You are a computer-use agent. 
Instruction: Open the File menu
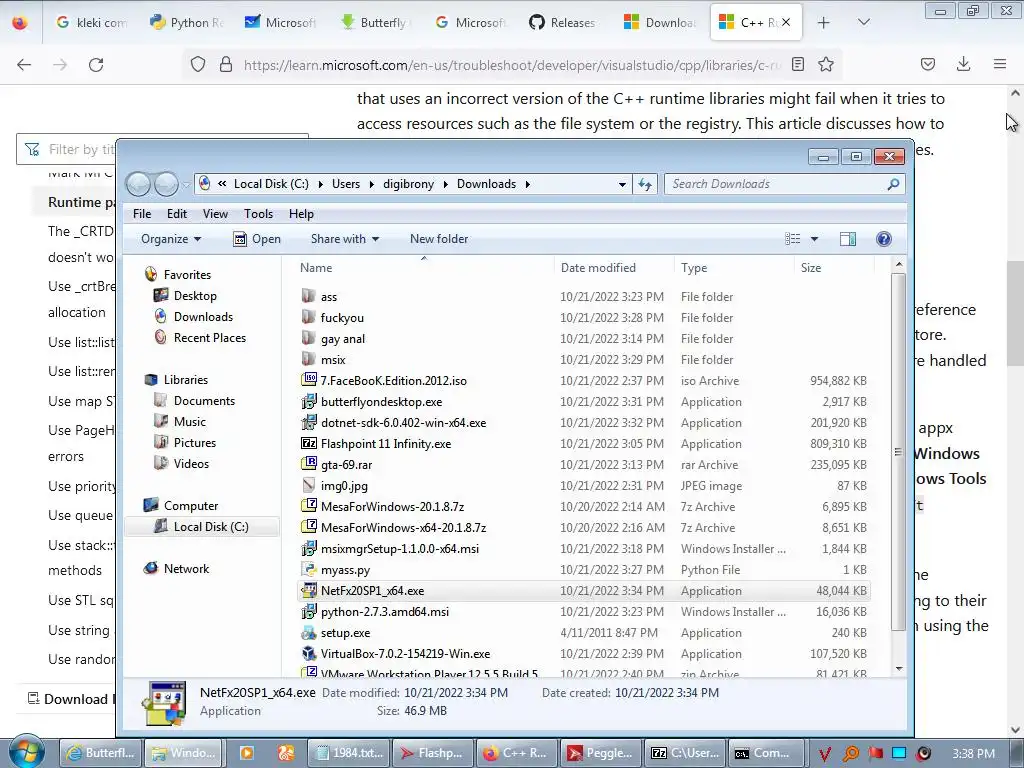(142, 214)
